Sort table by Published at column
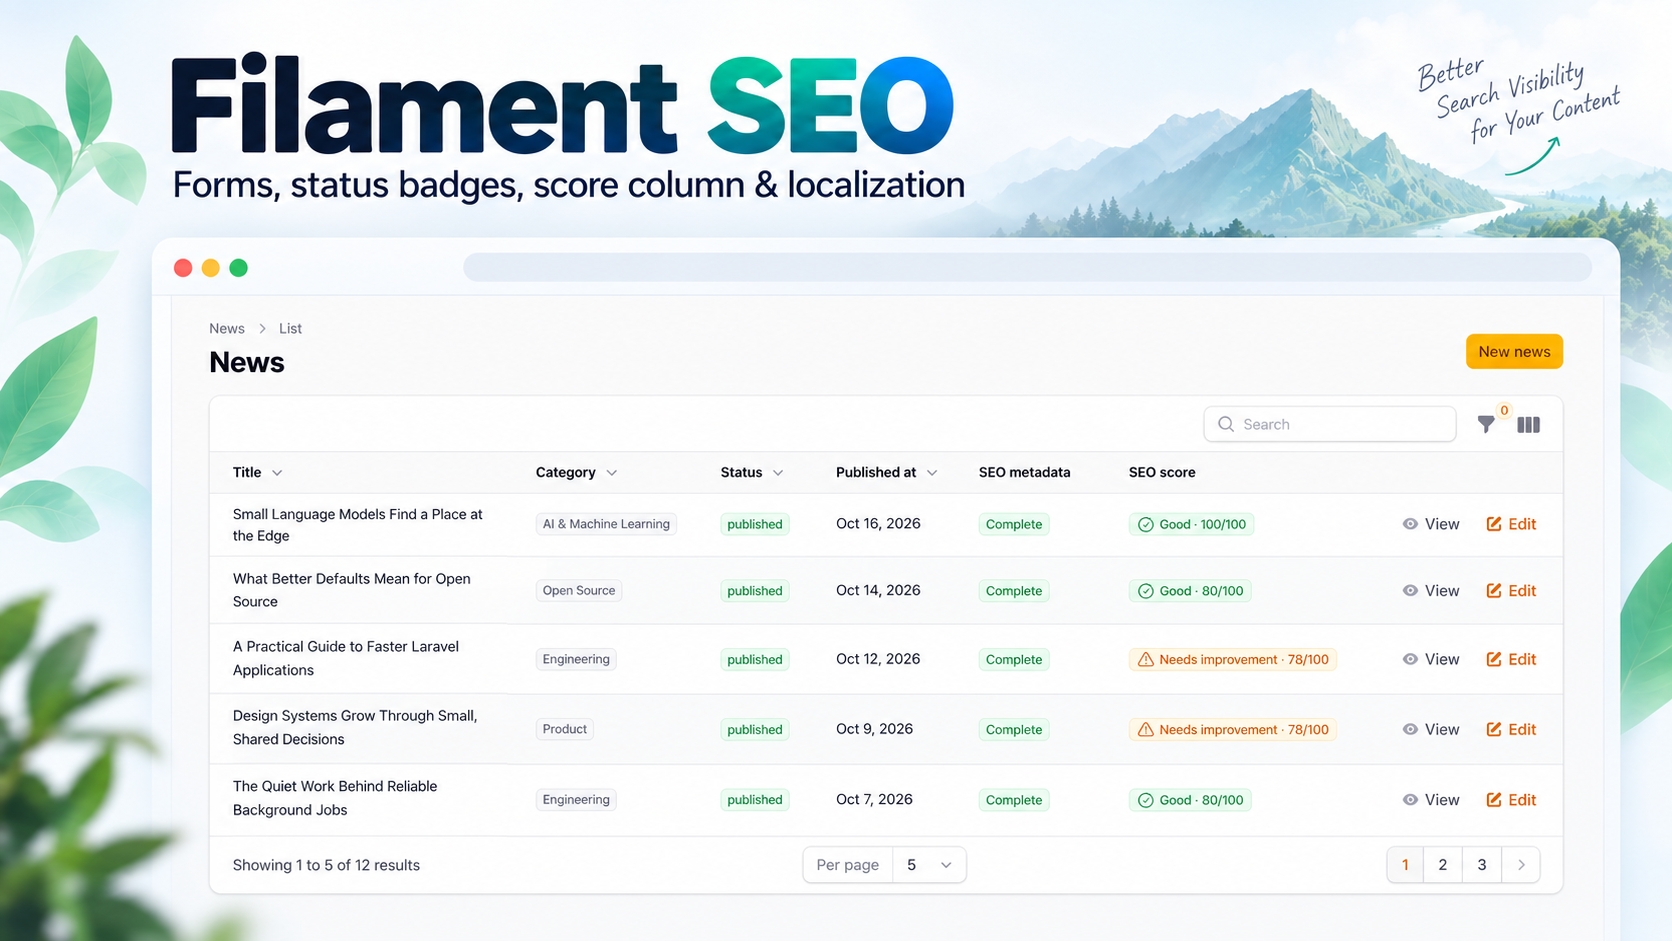Viewport: 1672px width, 941px height. tap(886, 472)
